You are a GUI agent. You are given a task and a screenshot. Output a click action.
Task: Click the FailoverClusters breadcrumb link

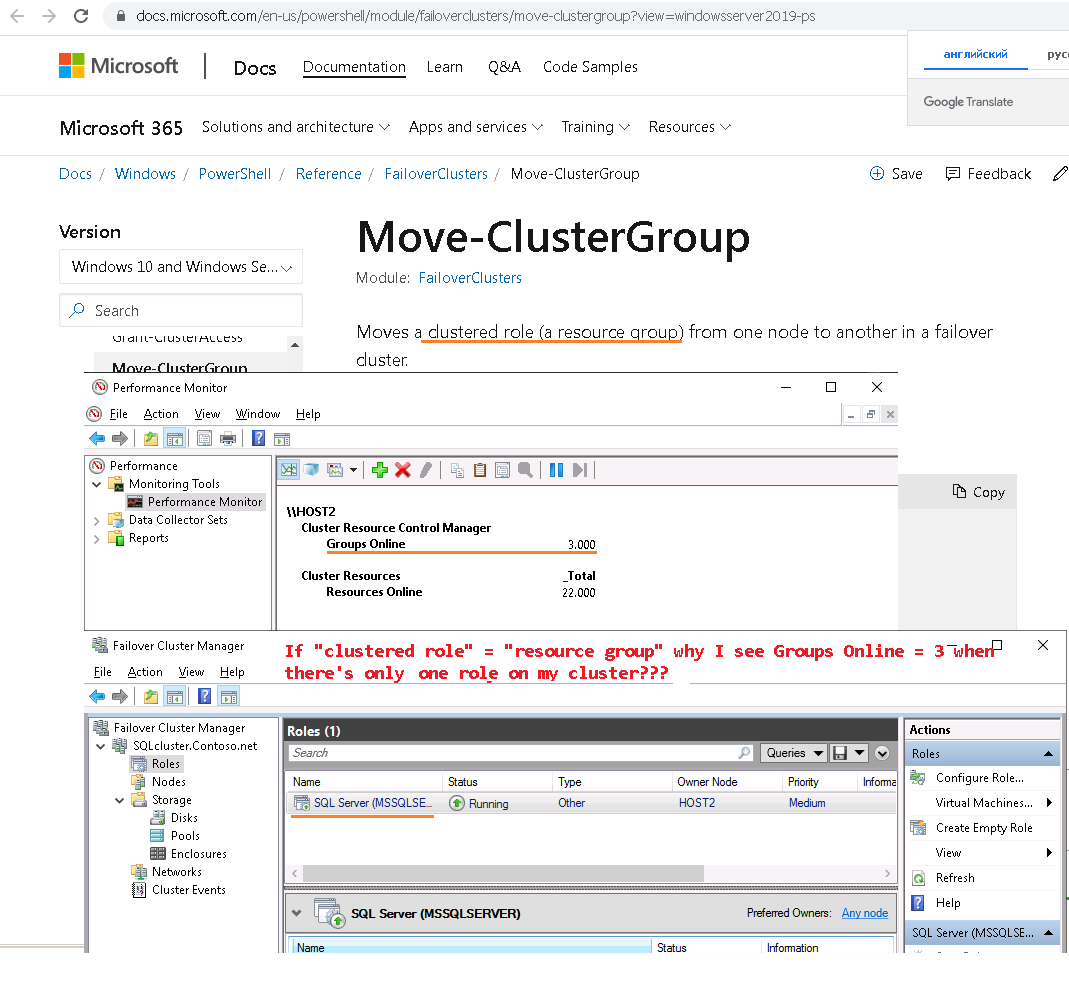tap(436, 173)
